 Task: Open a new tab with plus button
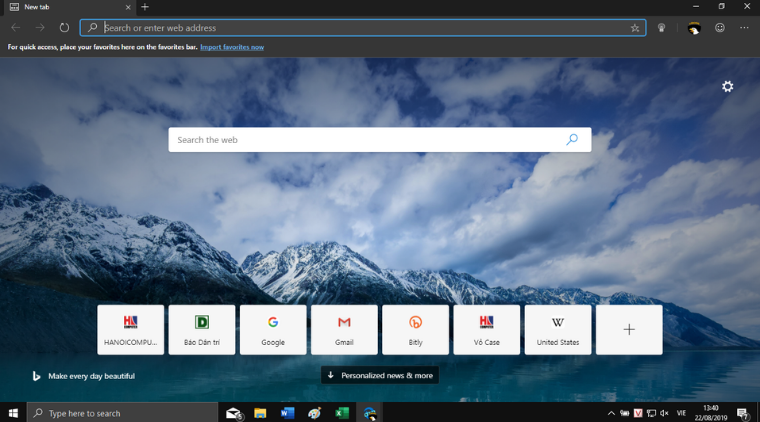pyautogui.click(x=145, y=7)
